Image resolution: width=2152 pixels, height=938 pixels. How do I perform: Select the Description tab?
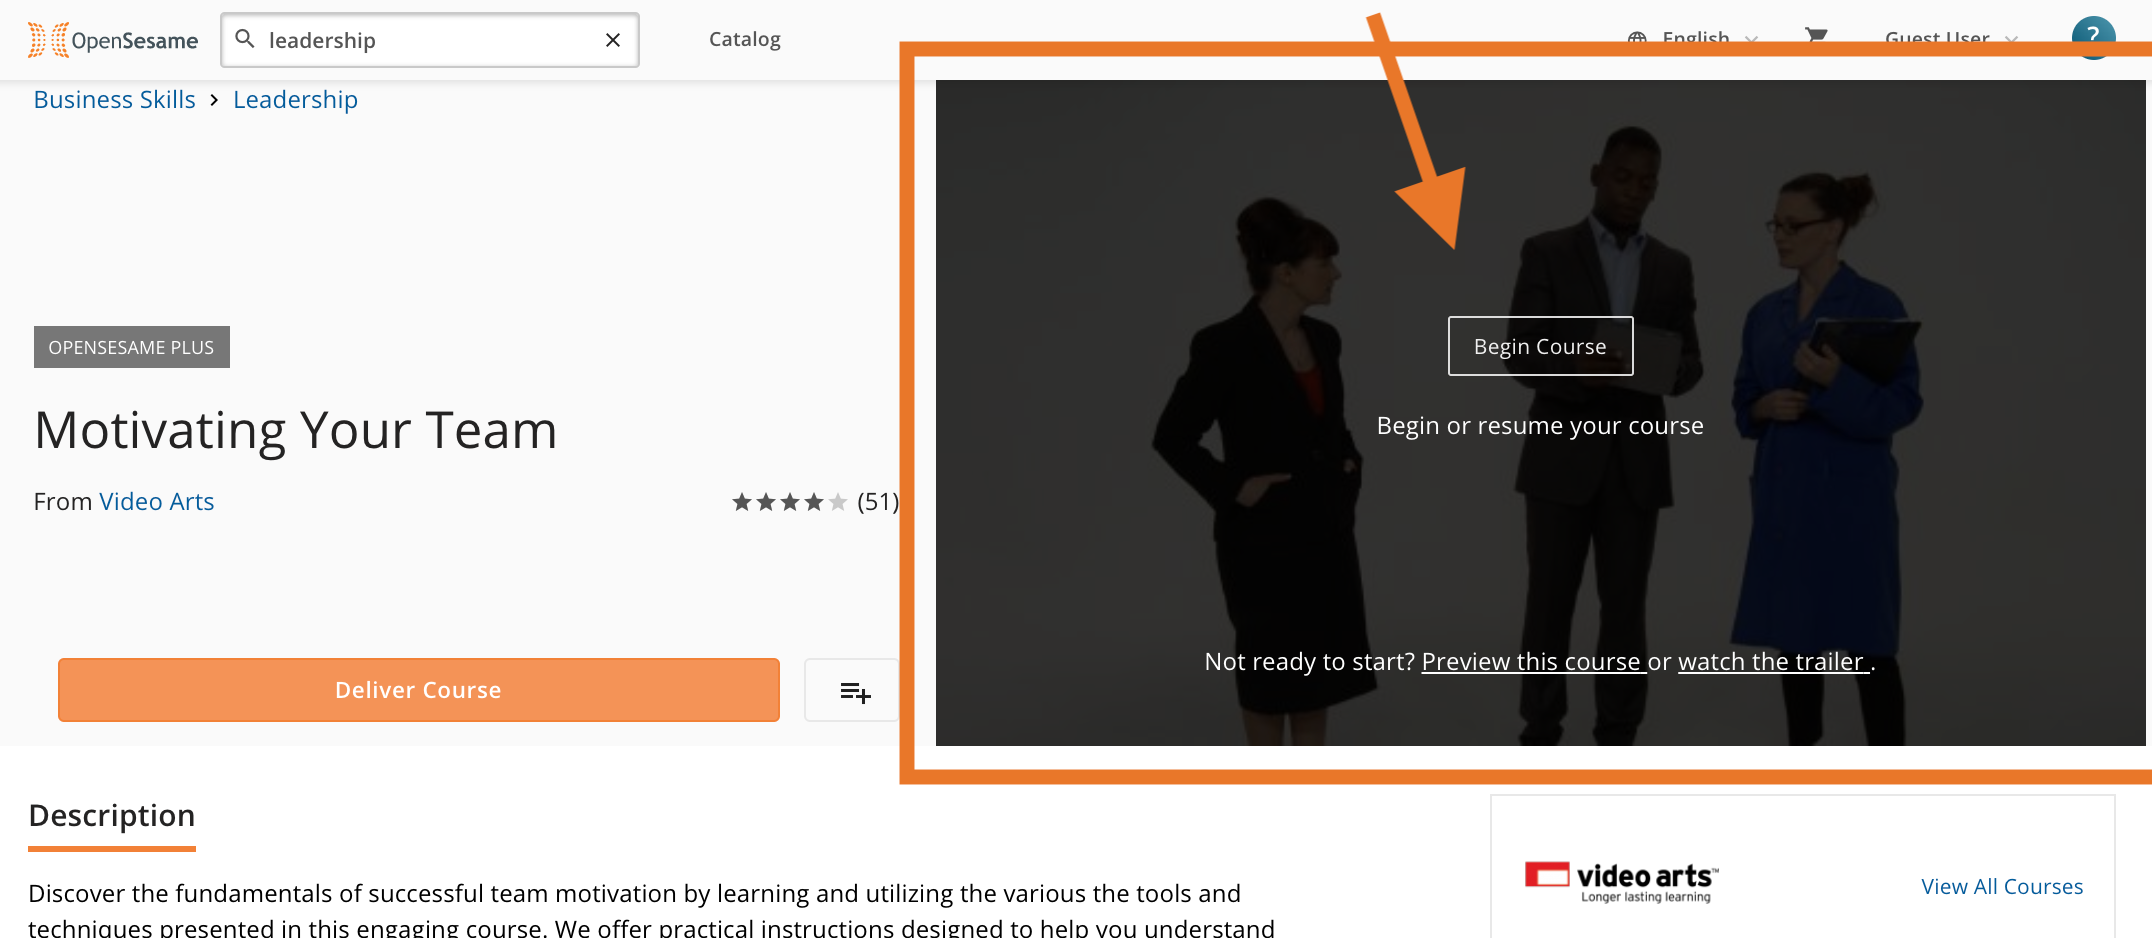(112, 816)
